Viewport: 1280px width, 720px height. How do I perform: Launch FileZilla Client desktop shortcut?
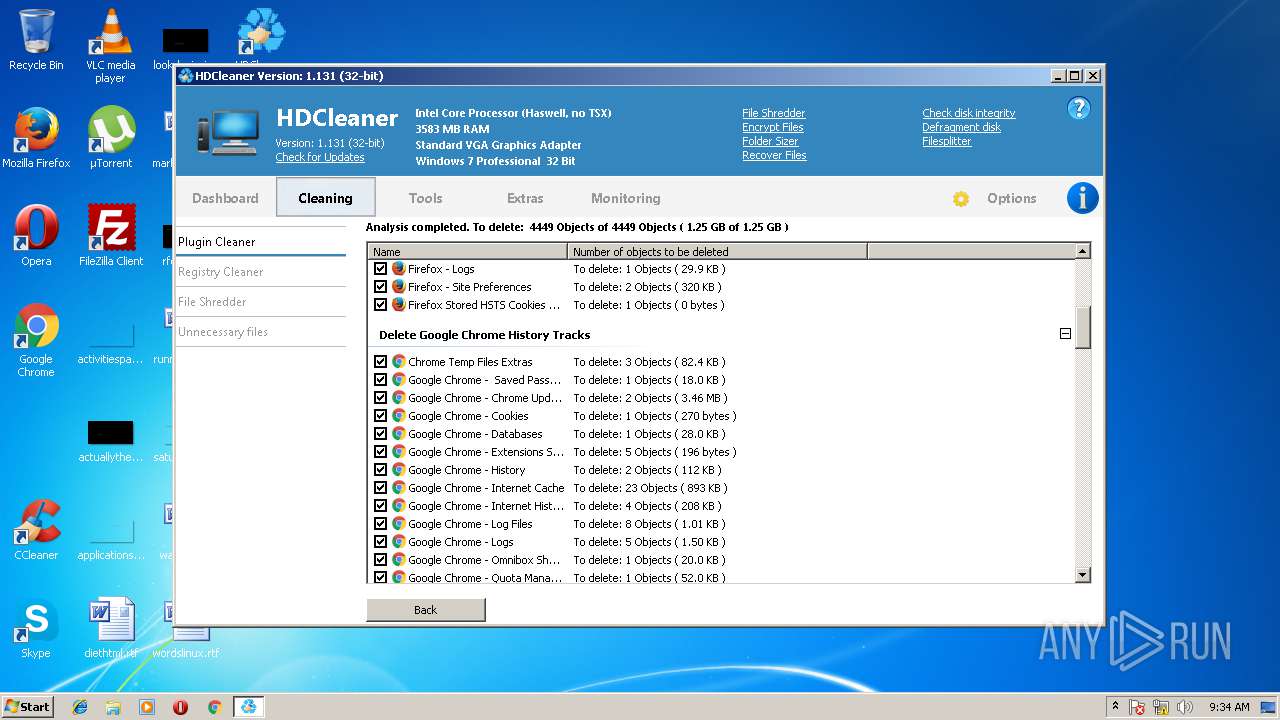click(x=111, y=236)
